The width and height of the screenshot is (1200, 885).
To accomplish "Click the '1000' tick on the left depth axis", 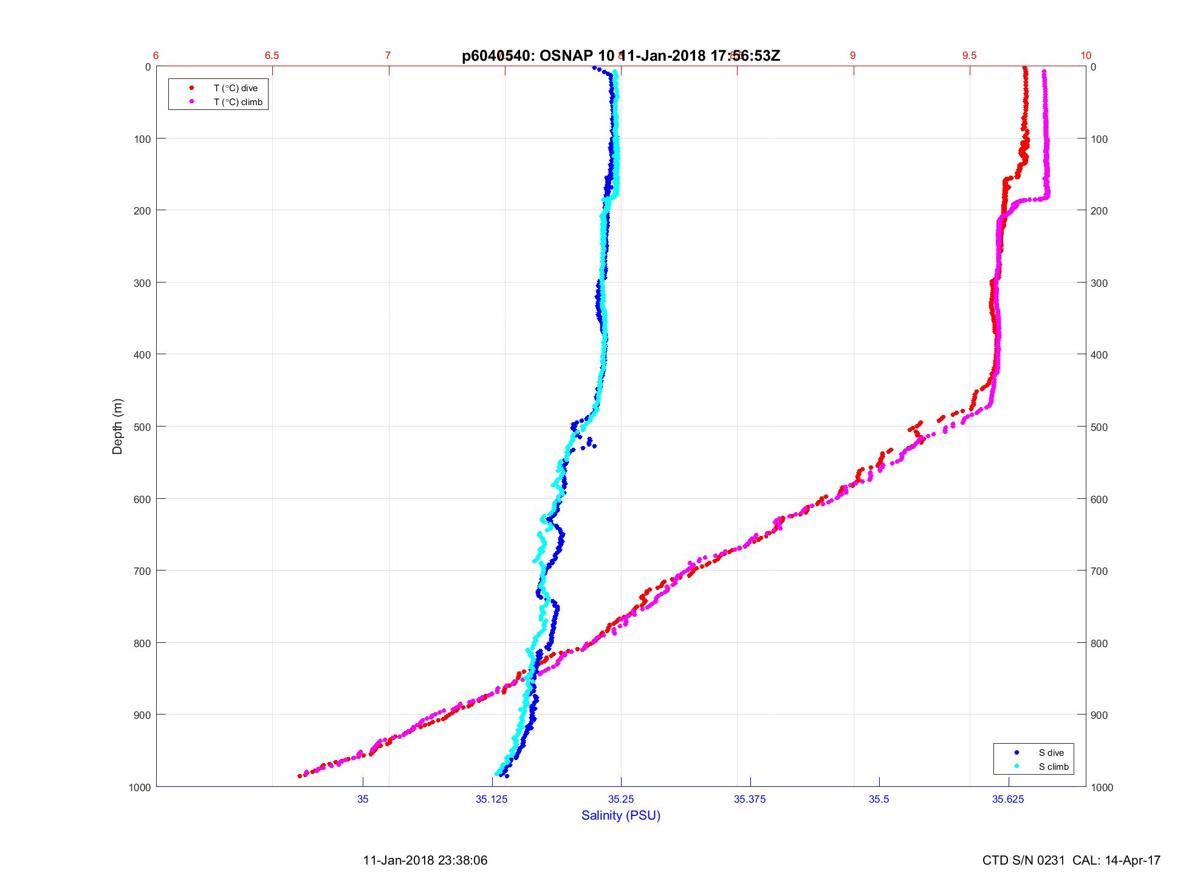I will (x=138, y=787).
